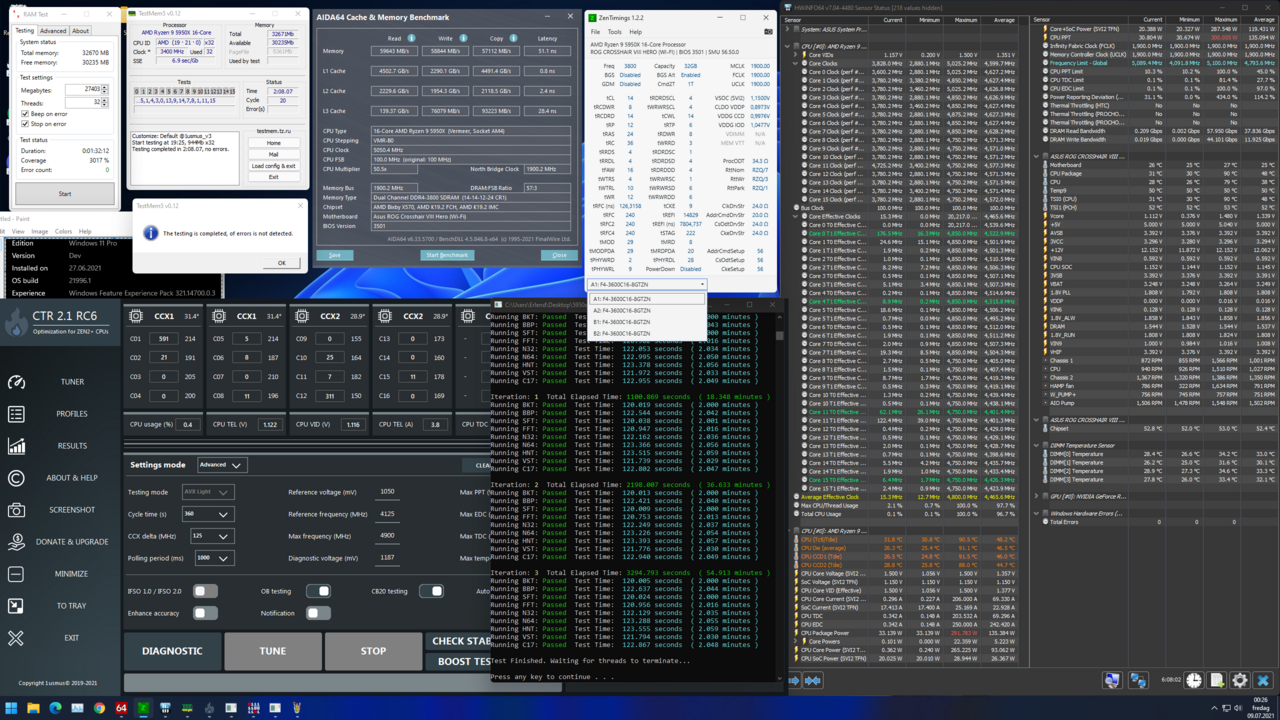The image size is (1280, 720).
Task: Open the Cycle time dropdown
Action: [207, 514]
